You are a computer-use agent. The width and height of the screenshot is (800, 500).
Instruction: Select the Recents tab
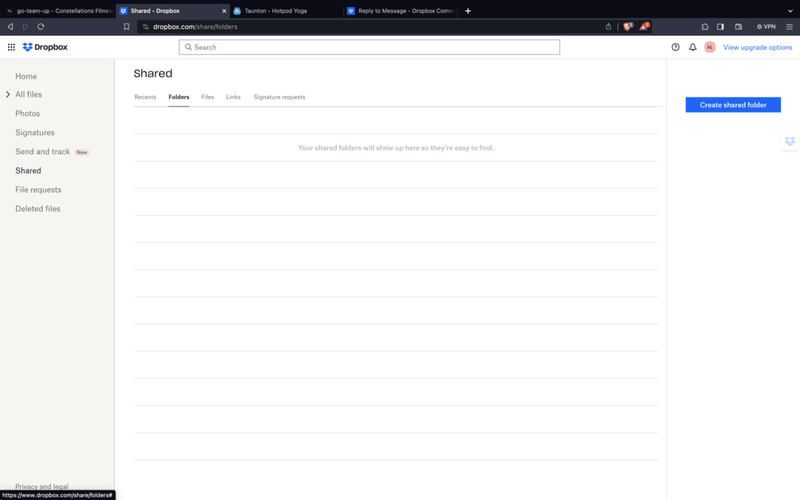tap(145, 97)
